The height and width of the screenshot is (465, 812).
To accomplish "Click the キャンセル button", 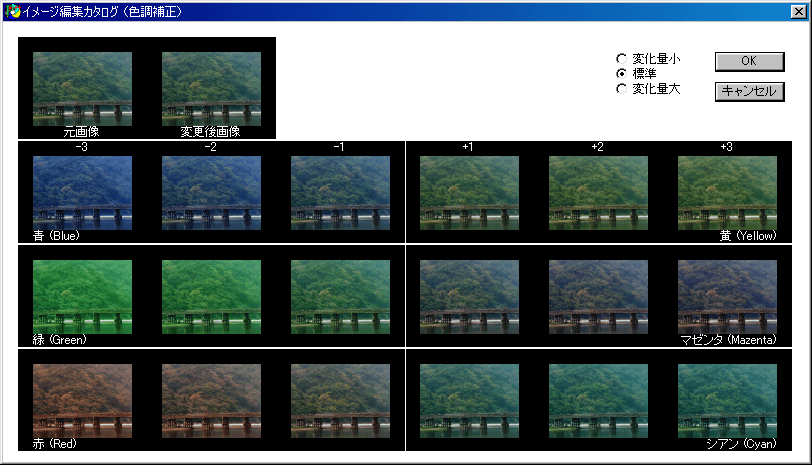I will tap(749, 92).
